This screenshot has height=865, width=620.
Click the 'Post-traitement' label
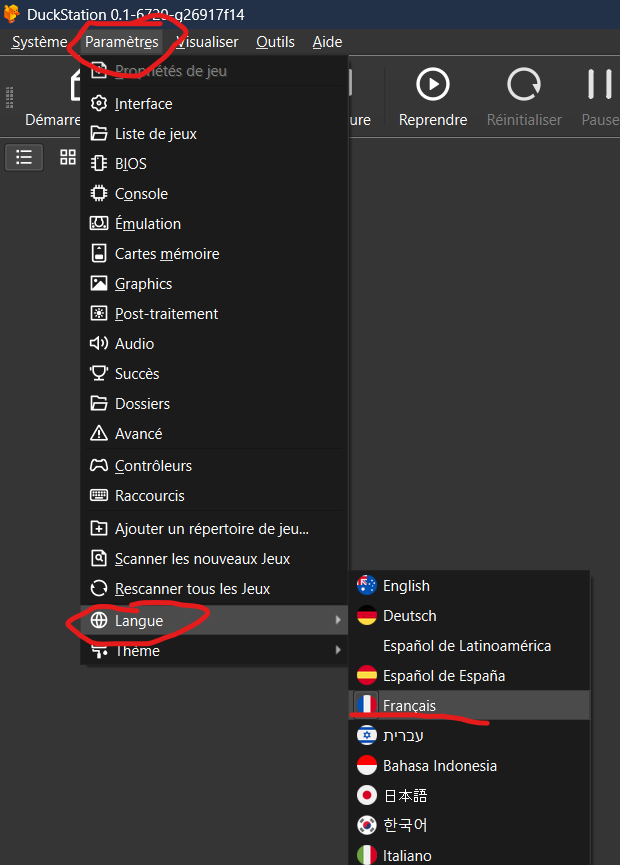click(x=167, y=314)
